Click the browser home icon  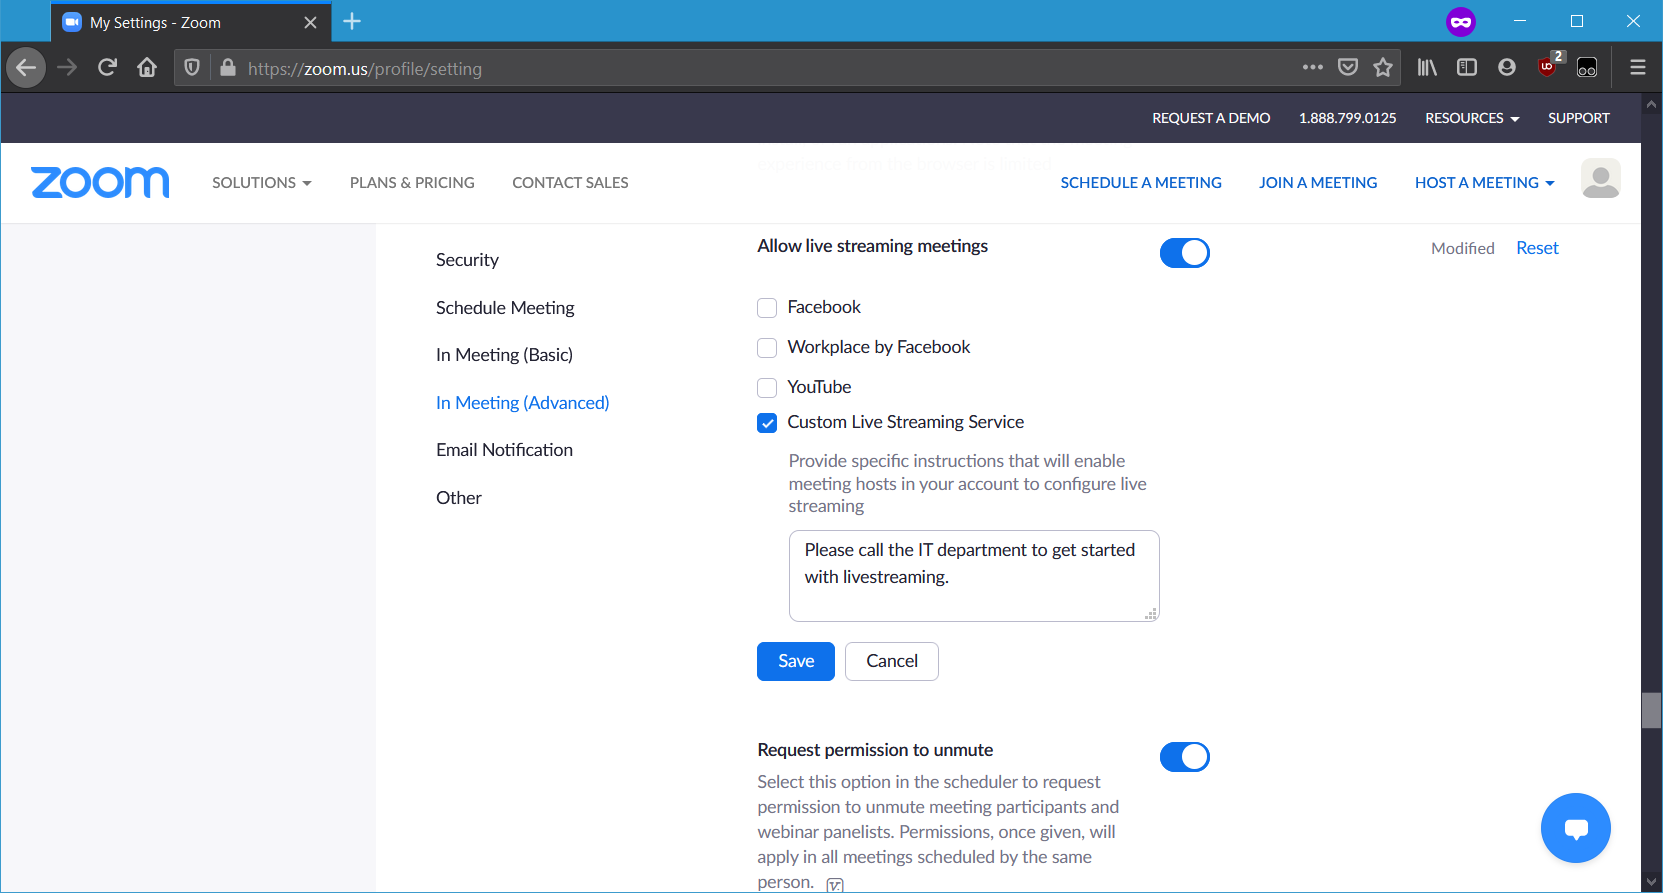(147, 68)
